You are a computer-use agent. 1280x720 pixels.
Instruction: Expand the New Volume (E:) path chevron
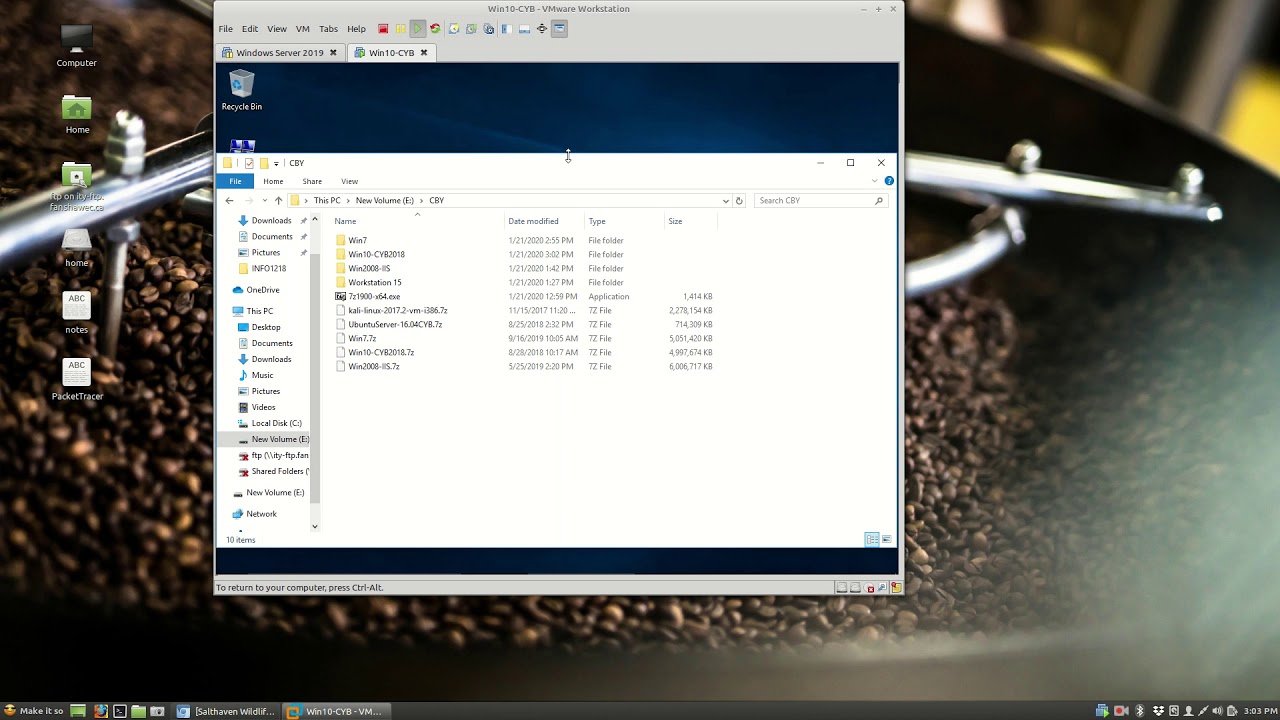pyautogui.click(x=422, y=200)
